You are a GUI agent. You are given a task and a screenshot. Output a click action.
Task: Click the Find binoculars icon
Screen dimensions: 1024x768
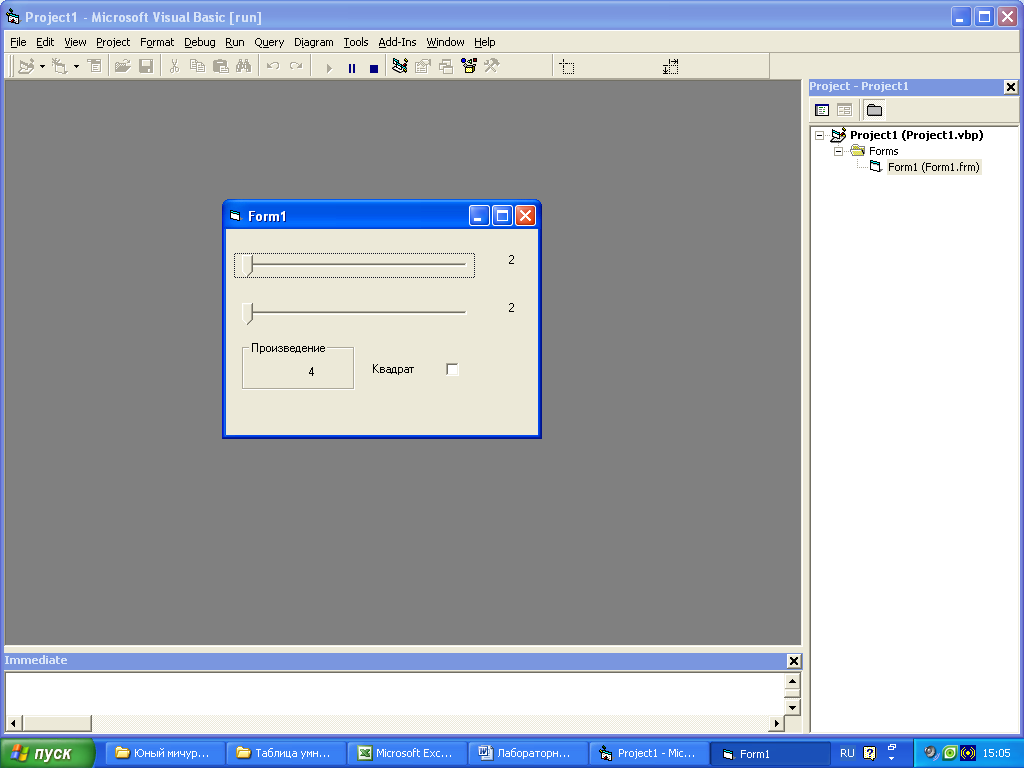(x=243, y=67)
